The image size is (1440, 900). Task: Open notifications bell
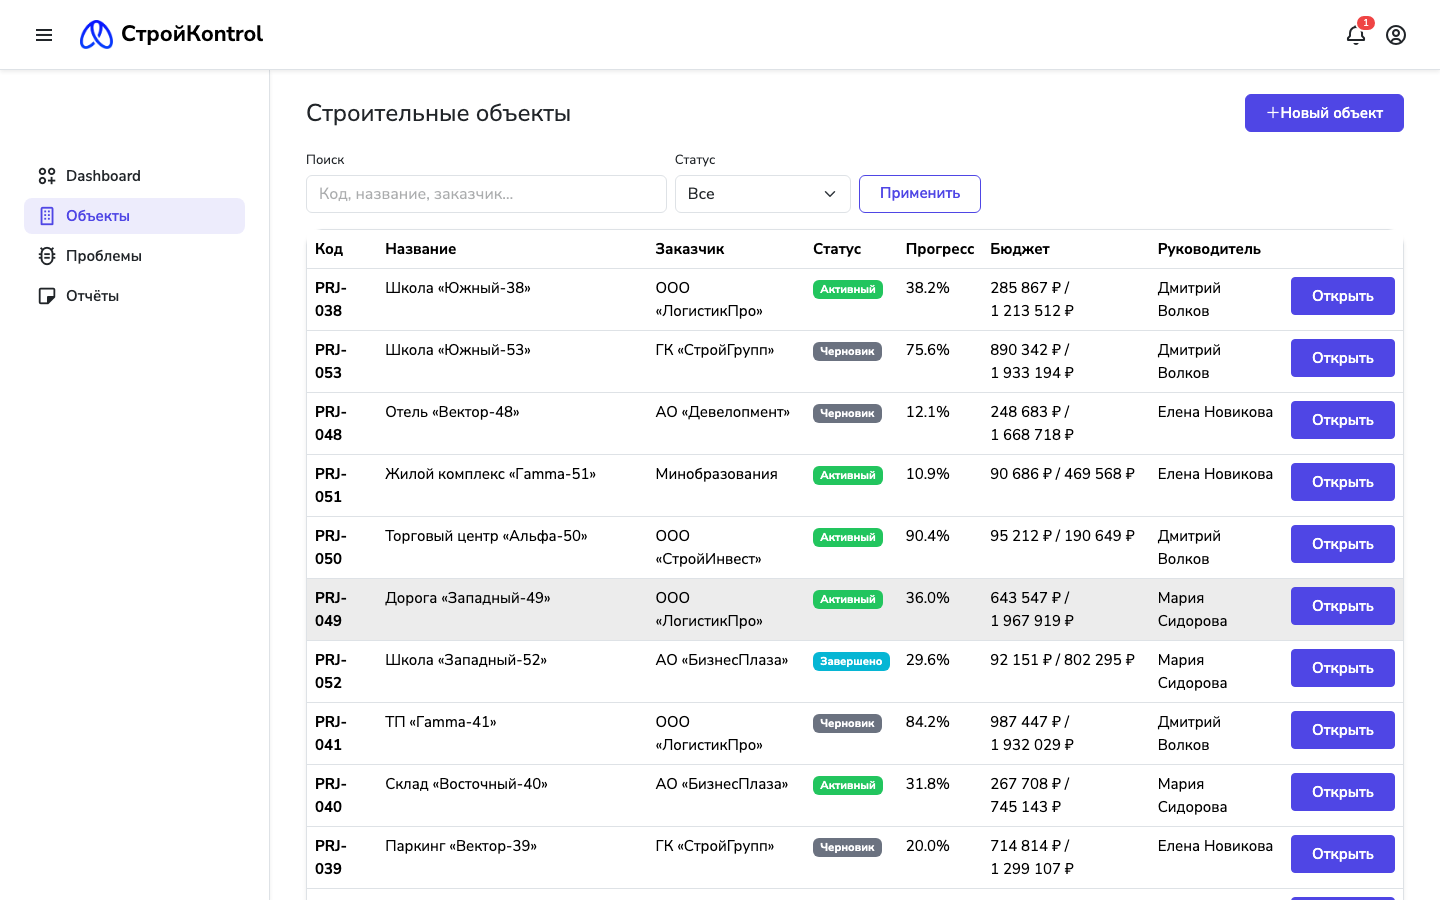coord(1356,35)
